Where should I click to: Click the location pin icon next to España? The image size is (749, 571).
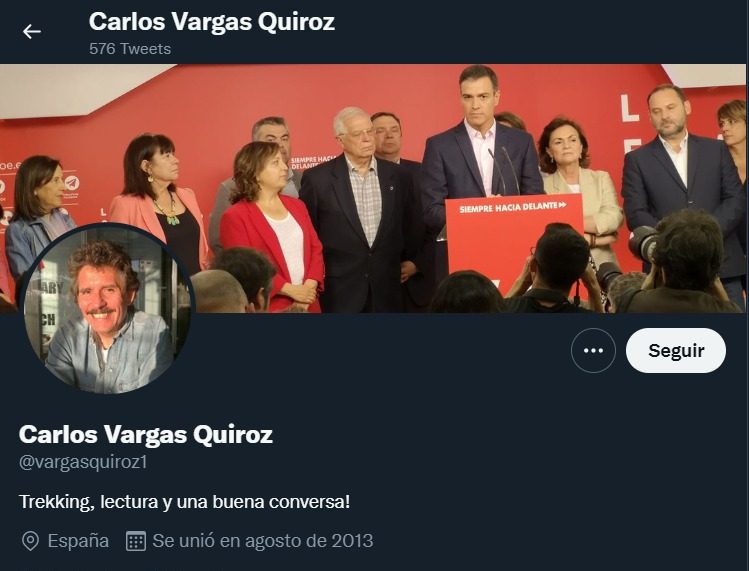coord(30,541)
